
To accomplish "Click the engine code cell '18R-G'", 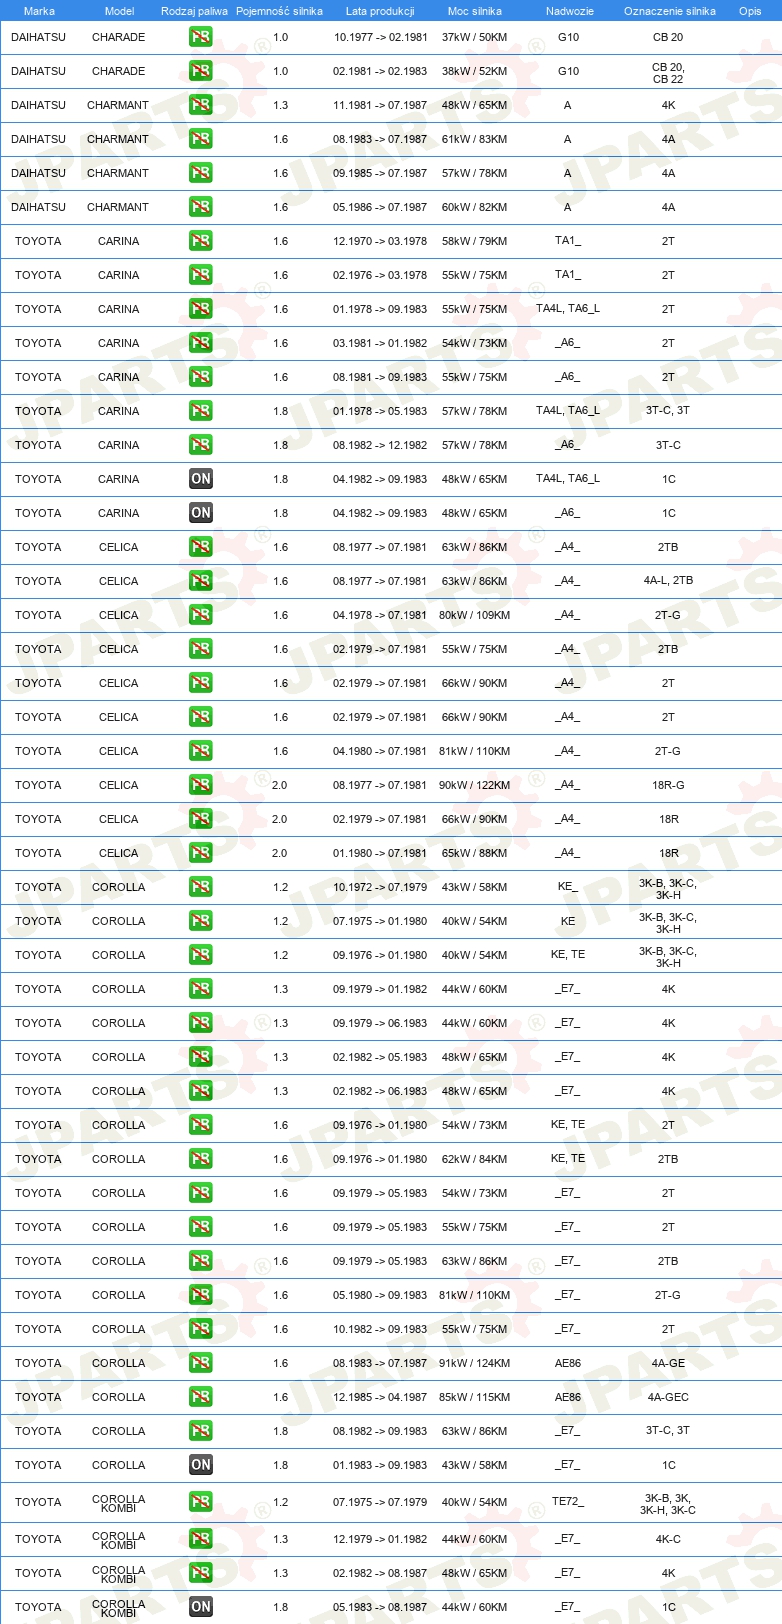I will point(668,785).
